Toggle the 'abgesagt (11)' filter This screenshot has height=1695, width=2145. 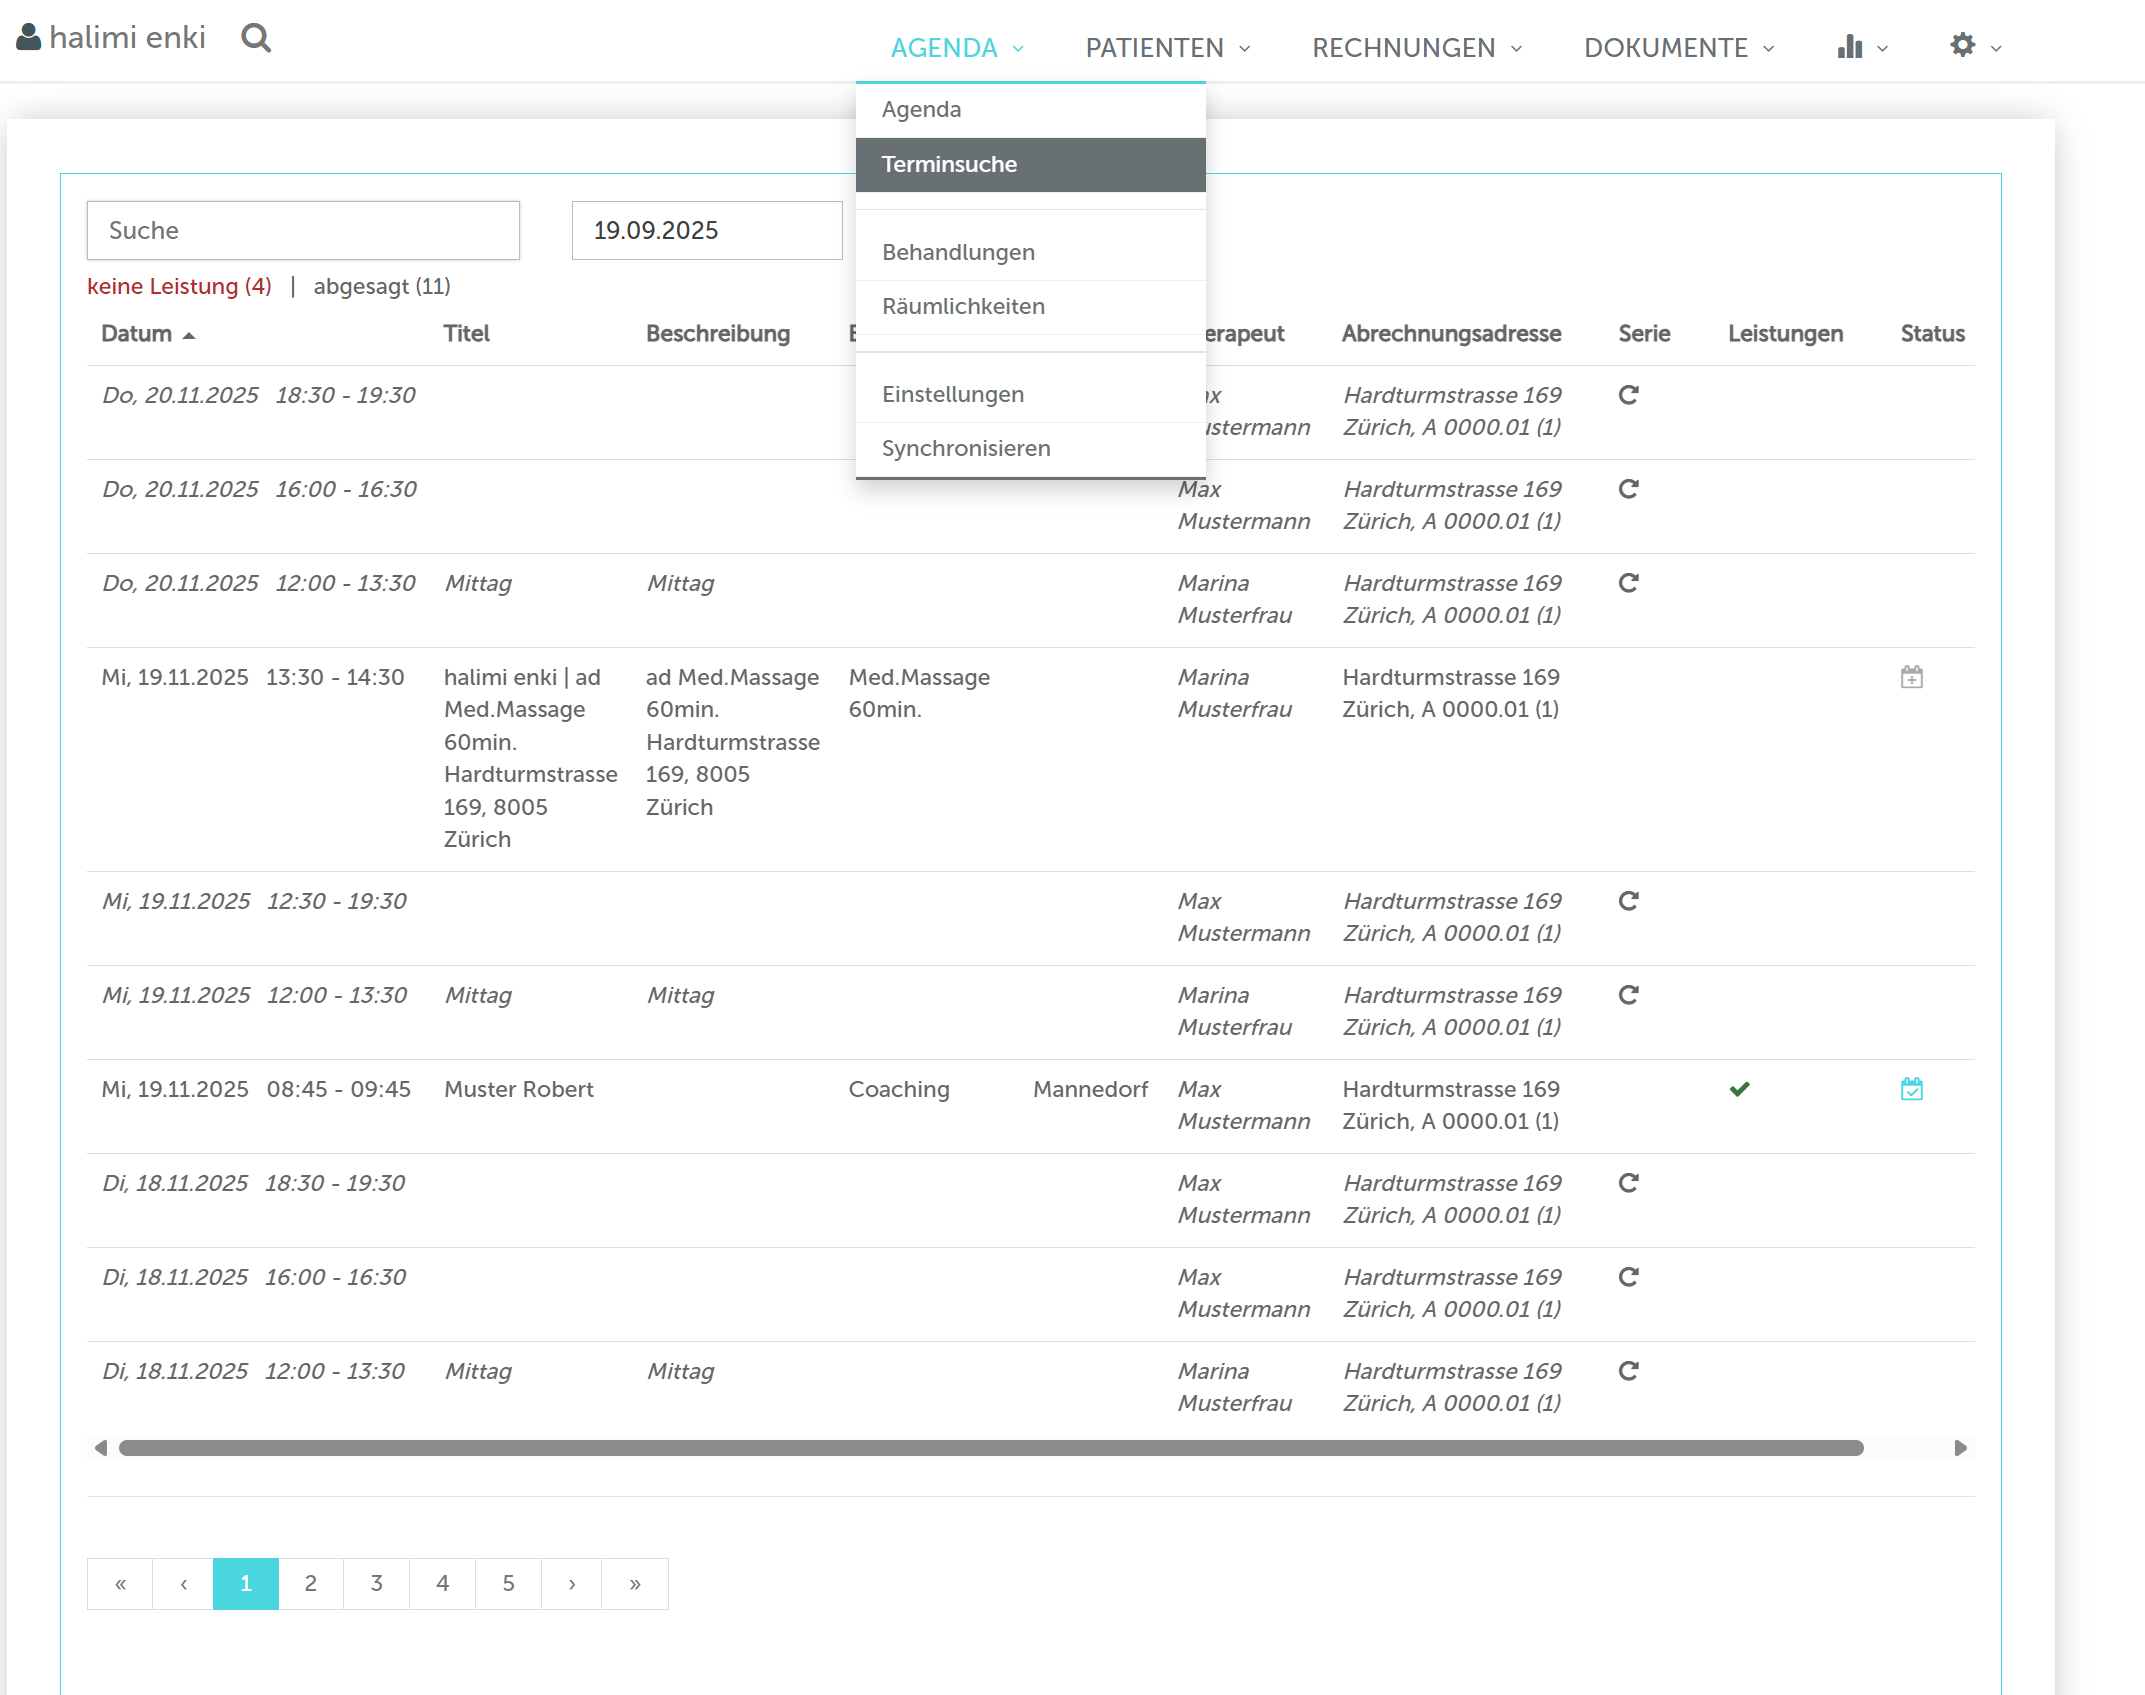coord(382,286)
